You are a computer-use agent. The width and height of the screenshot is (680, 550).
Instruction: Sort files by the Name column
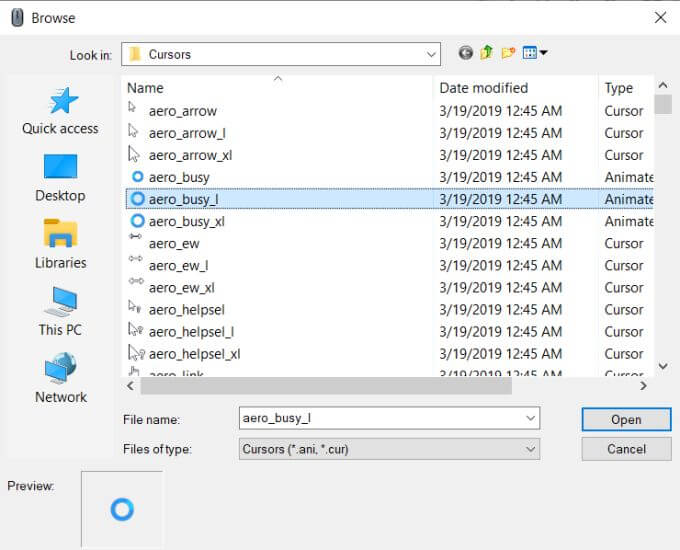click(145, 88)
